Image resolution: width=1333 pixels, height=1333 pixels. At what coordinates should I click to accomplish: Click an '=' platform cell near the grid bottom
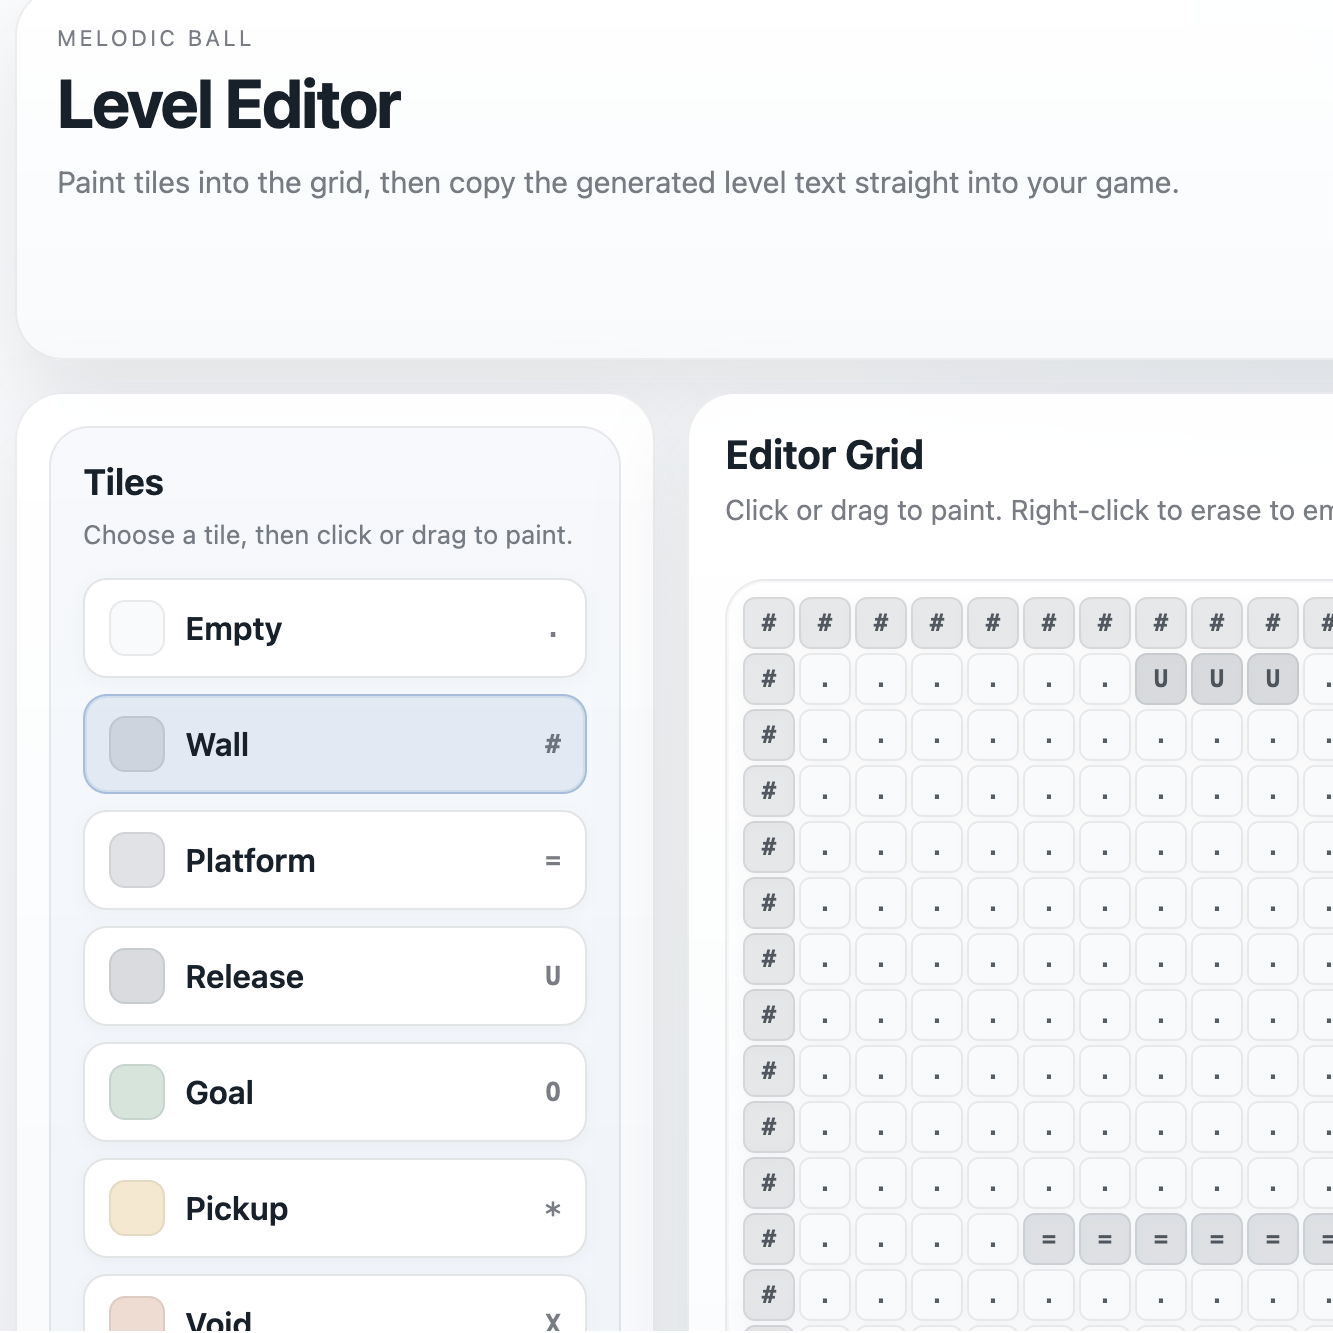(x=1105, y=1238)
